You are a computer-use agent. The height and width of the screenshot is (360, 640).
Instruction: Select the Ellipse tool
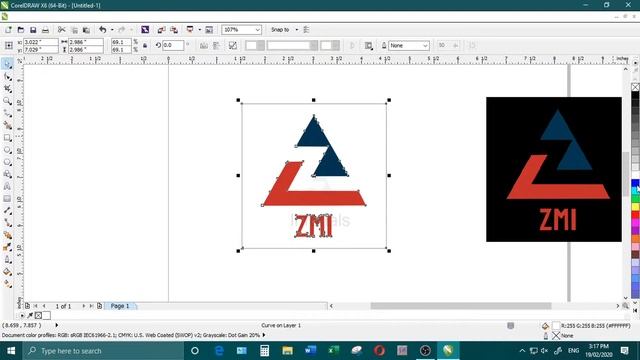click(x=7, y=150)
